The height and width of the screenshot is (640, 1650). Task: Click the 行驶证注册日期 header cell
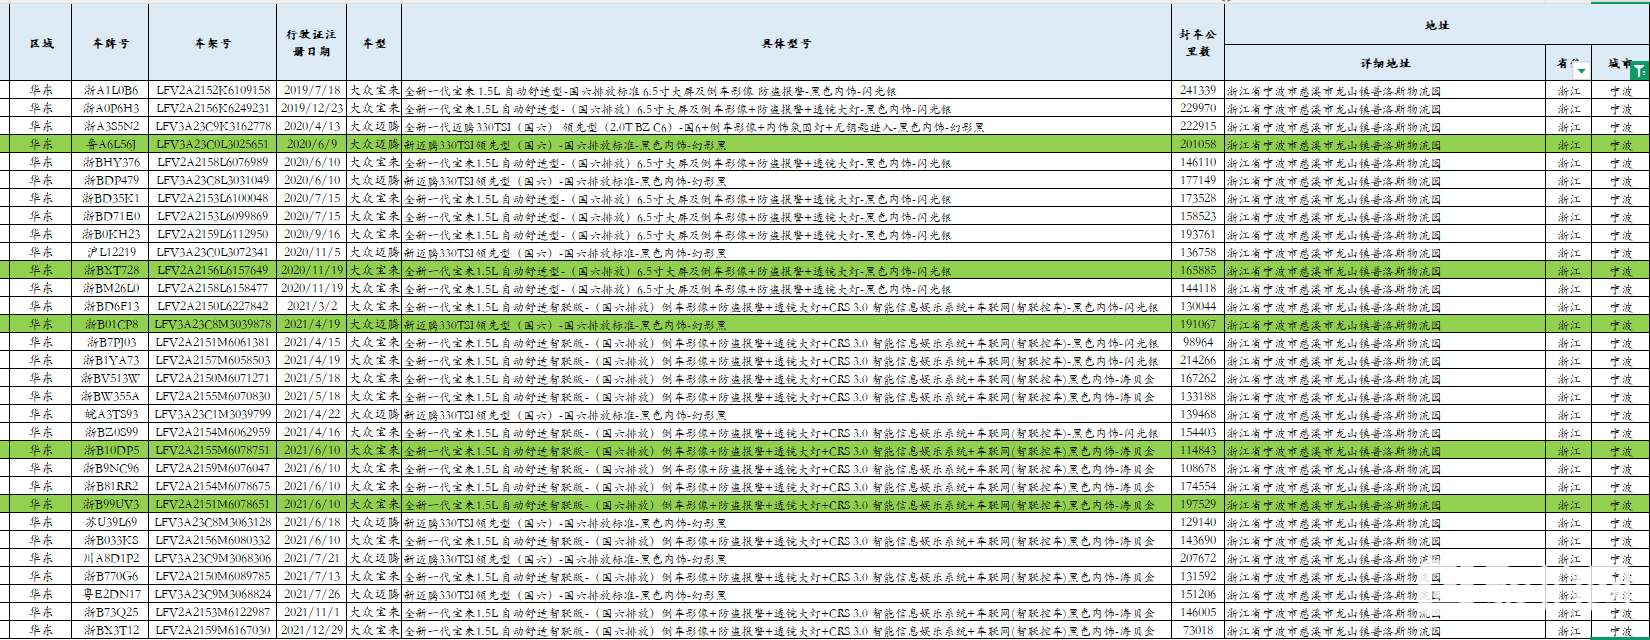[x=311, y=43]
